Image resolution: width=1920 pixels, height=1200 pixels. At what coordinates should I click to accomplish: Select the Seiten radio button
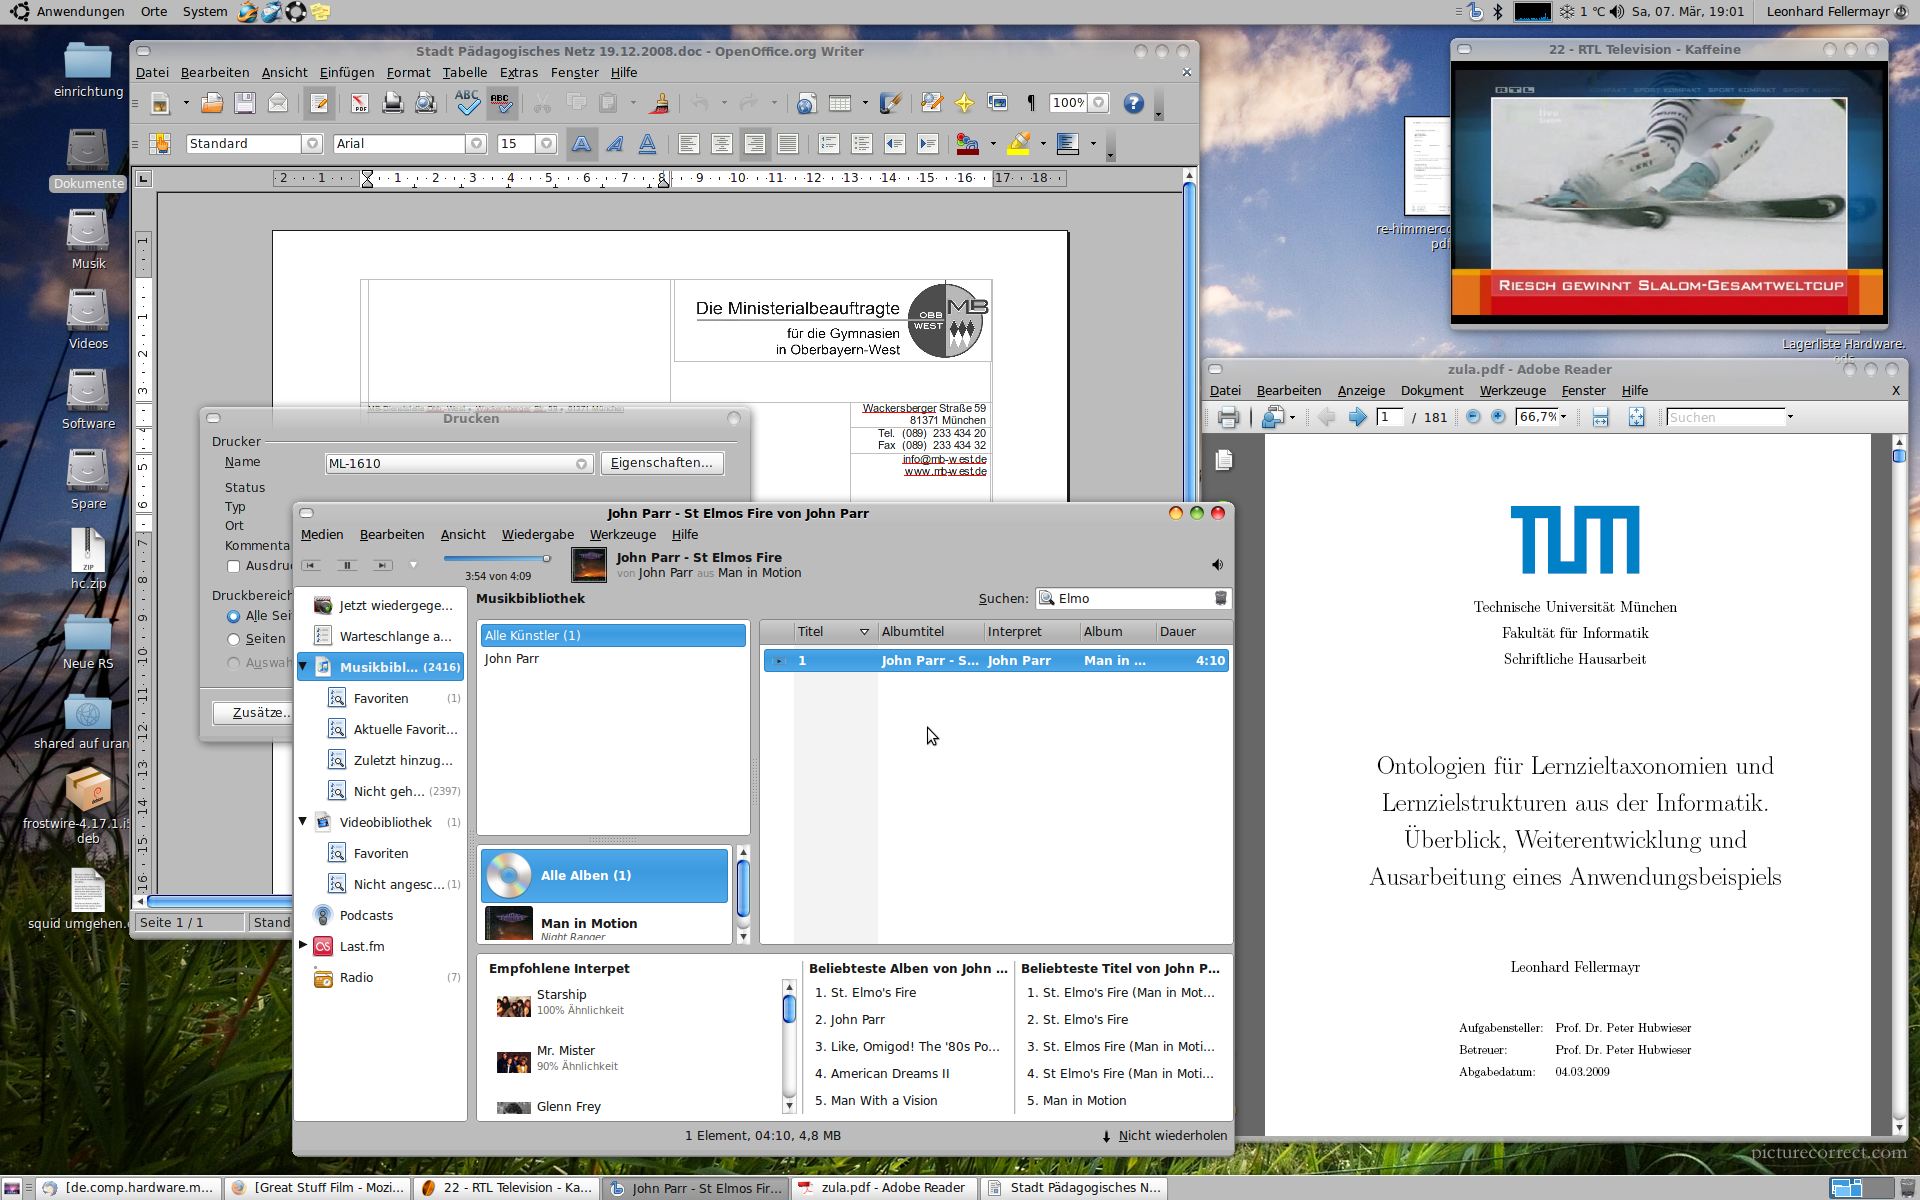[x=234, y=639]
